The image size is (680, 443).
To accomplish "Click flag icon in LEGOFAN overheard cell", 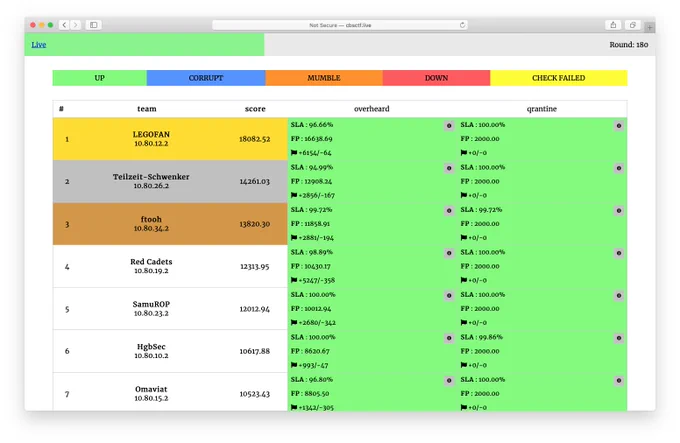I will point(294,153).
